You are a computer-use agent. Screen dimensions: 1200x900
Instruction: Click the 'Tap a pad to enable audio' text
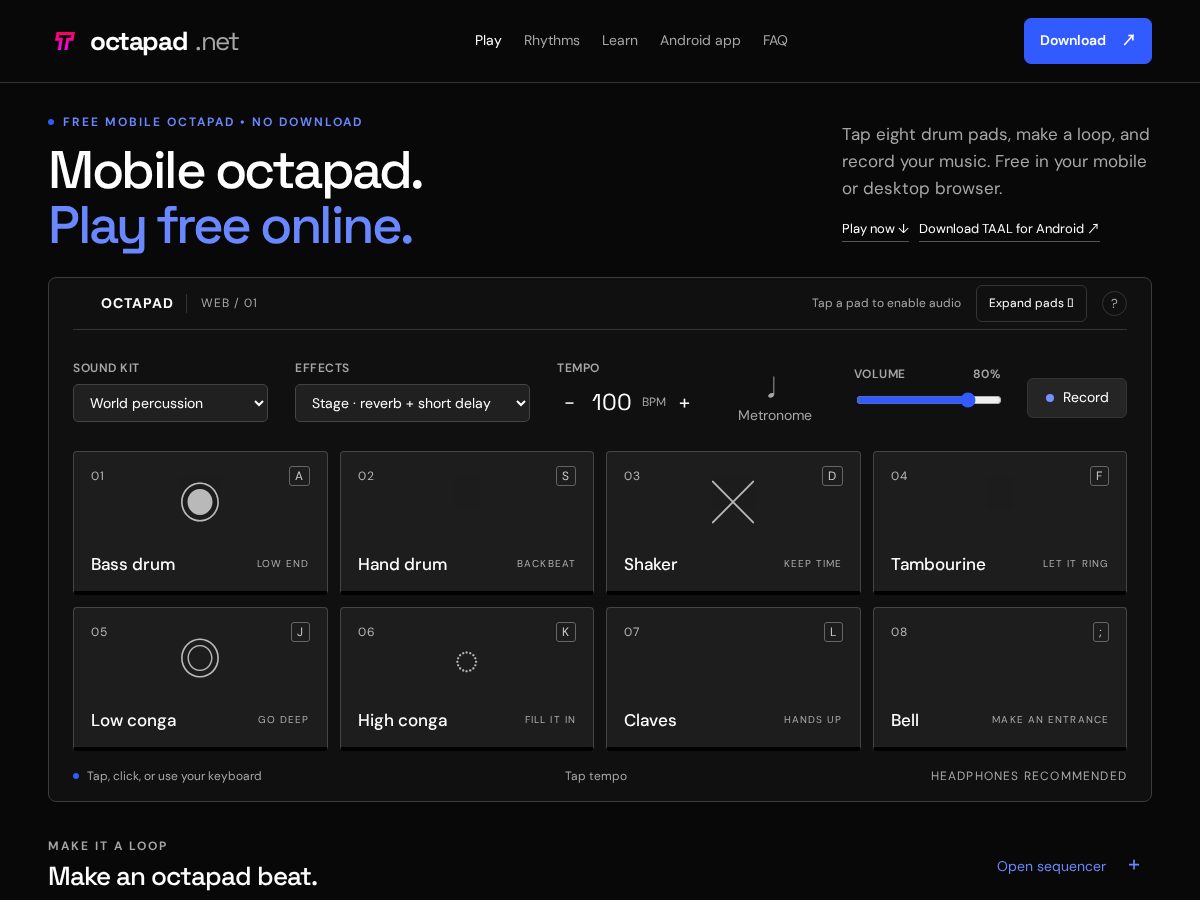click(886, 303)
